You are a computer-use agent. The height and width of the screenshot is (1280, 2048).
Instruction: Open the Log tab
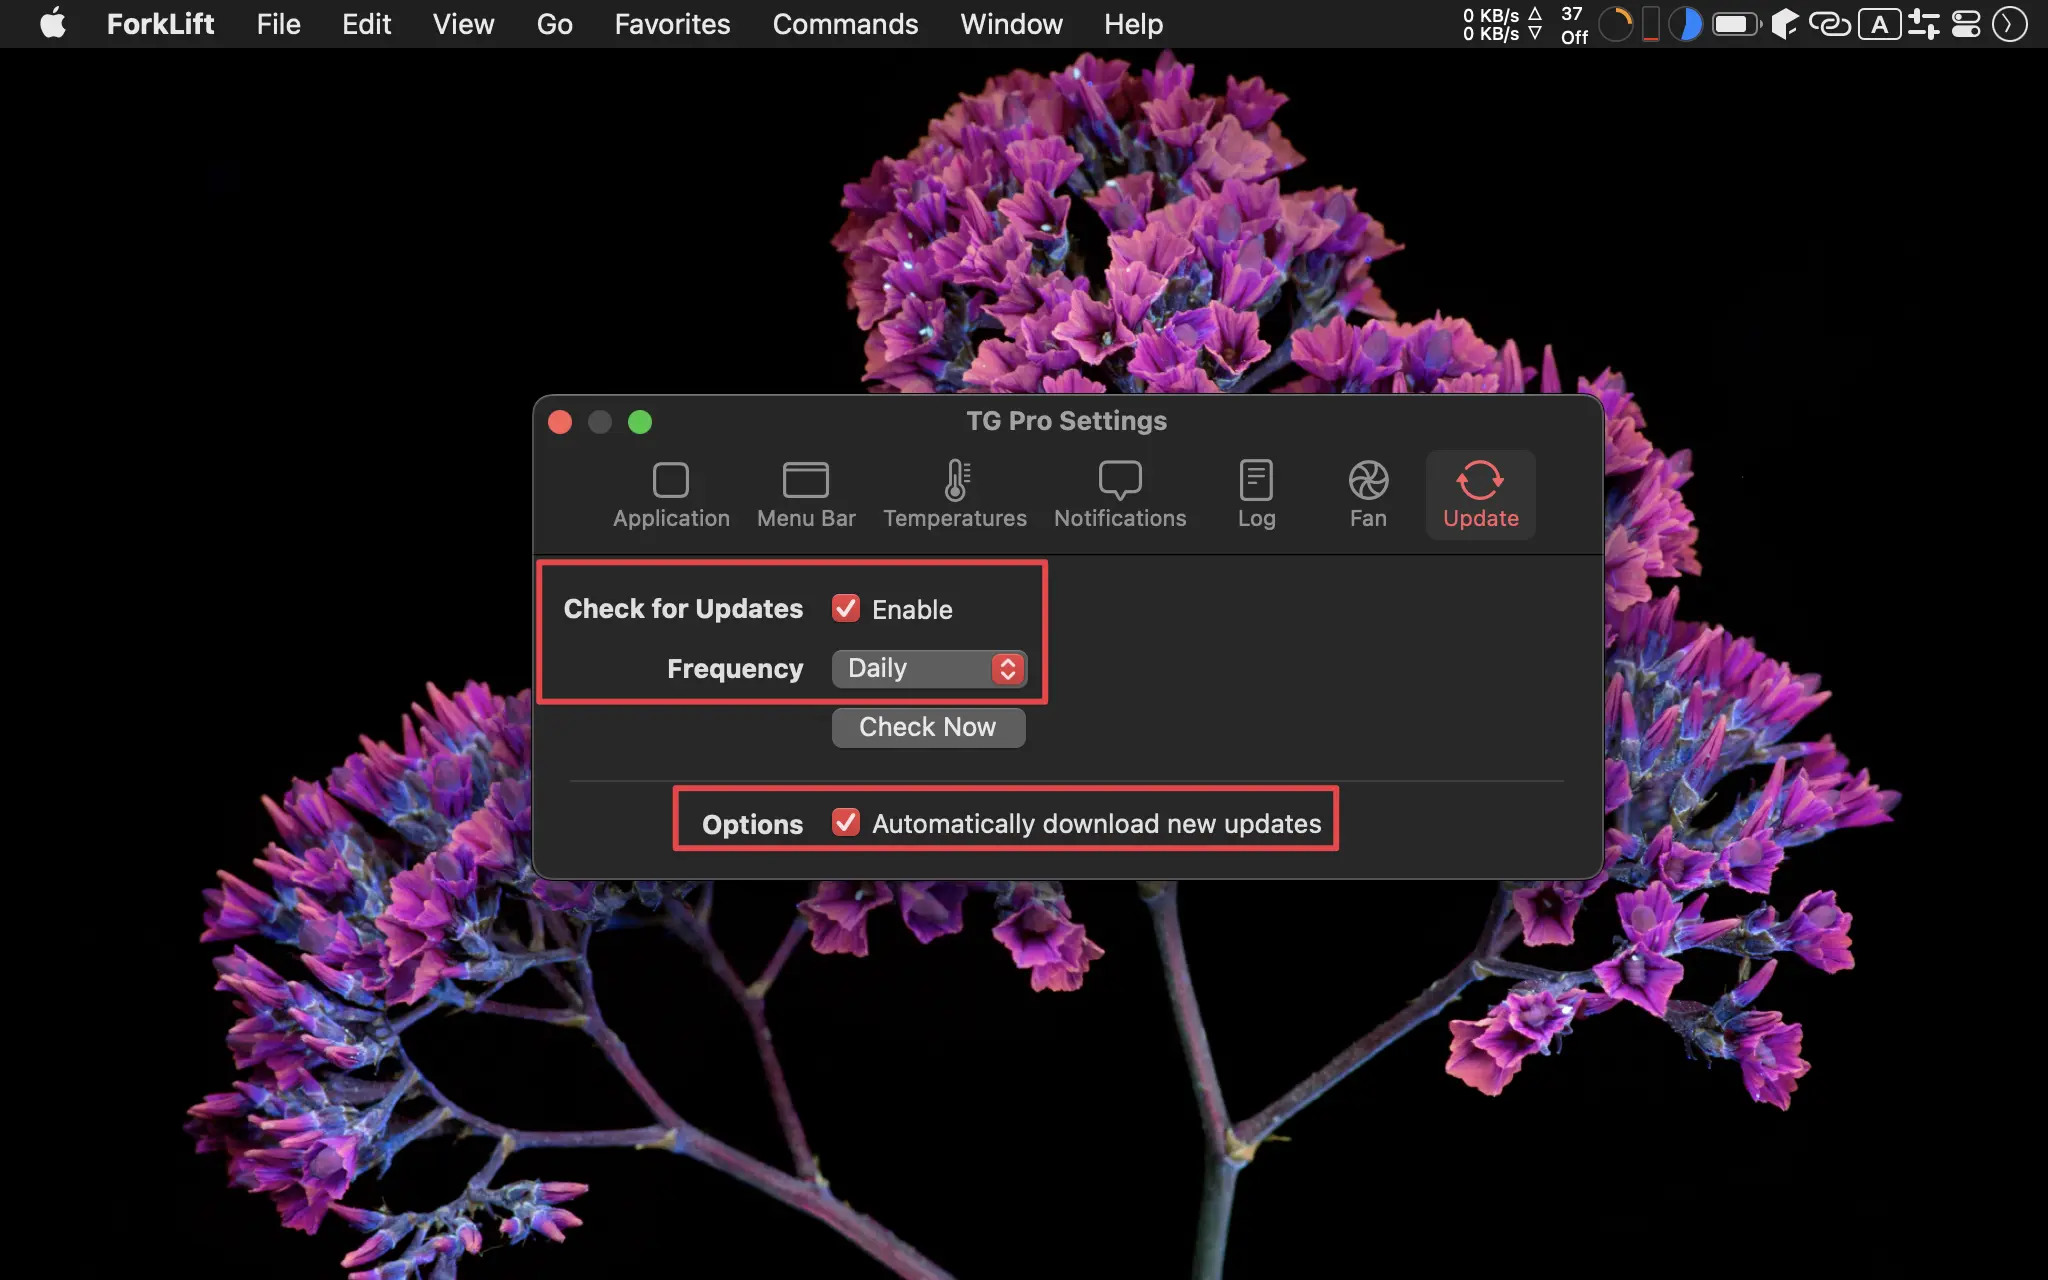[1256, 495]
